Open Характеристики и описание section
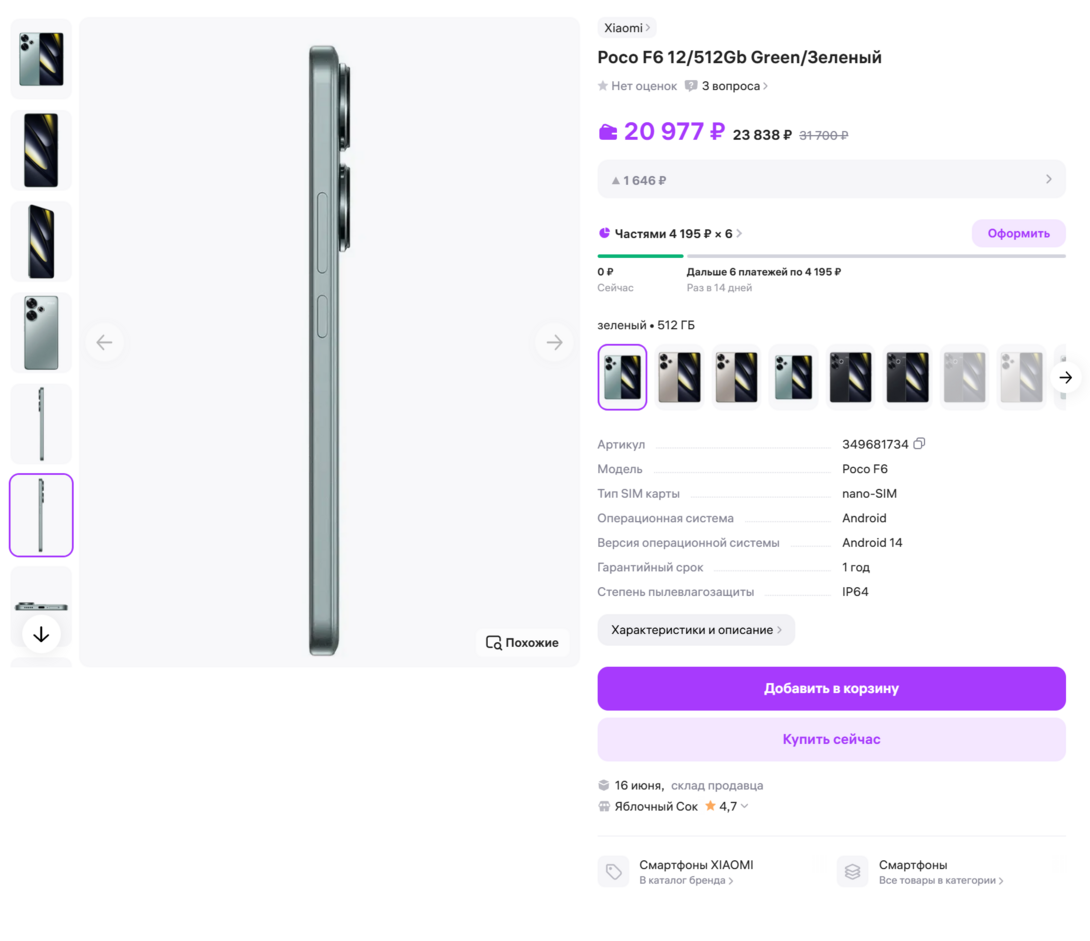 696,630
